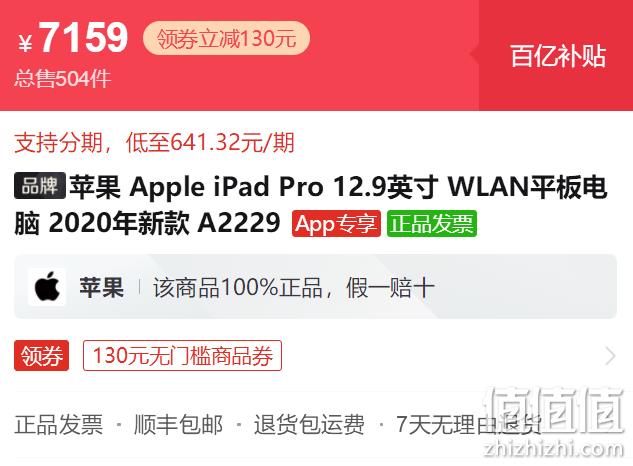633x466 pixels.
Task: Click the green 正品发票 tag
Action: (432, 223)
